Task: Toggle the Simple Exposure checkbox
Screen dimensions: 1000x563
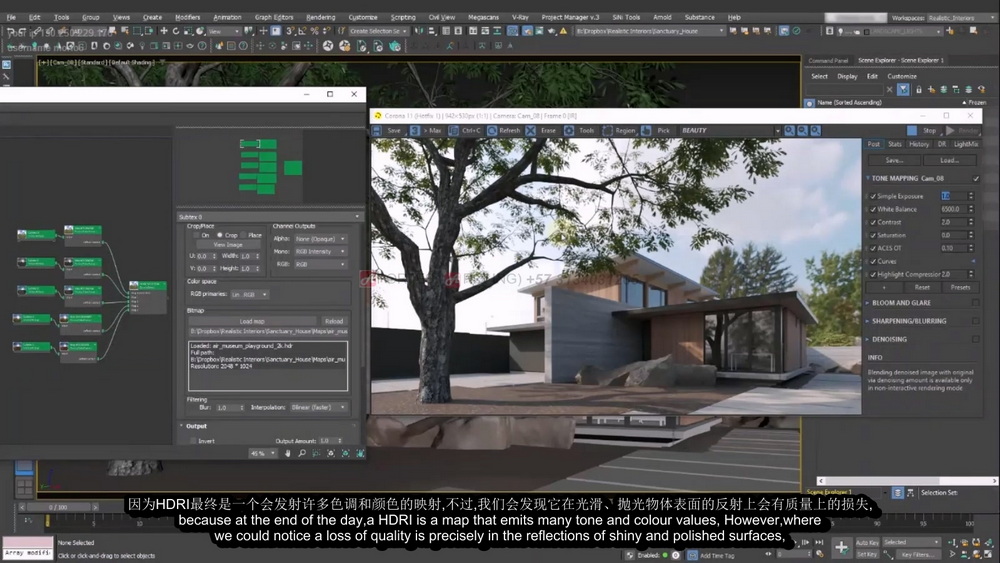Action: pos(873,196)
